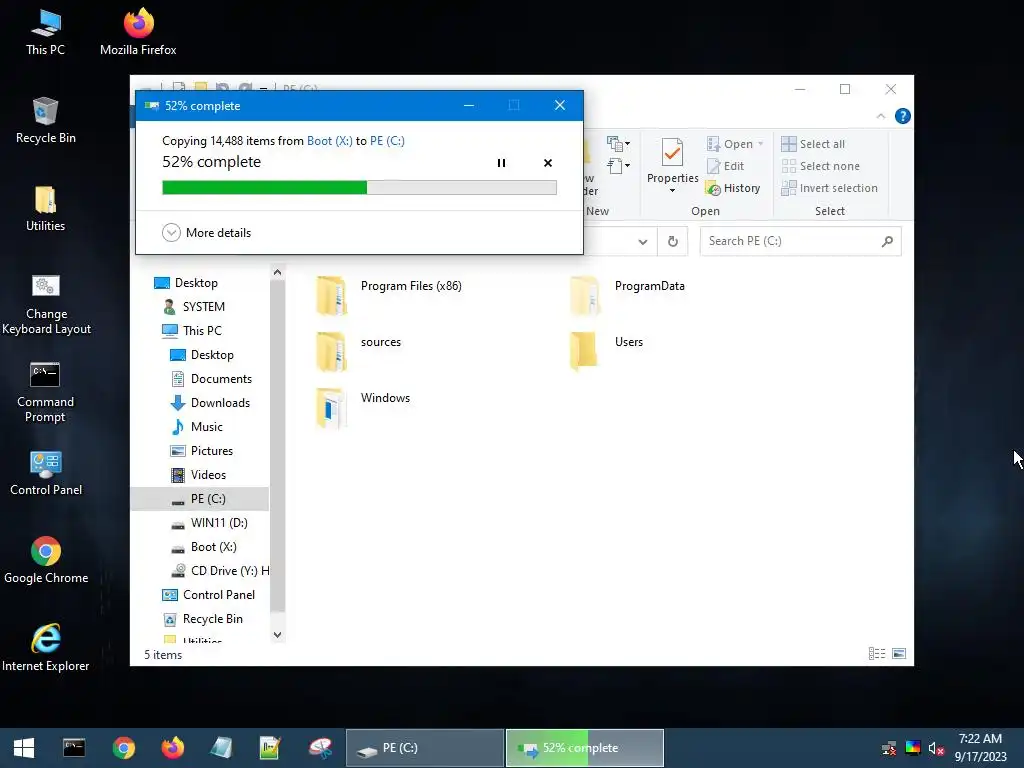Image resolution: width=1024 pixels, height=768 pixels.
Task: Click the network tray icon
Action: point(889,748)
